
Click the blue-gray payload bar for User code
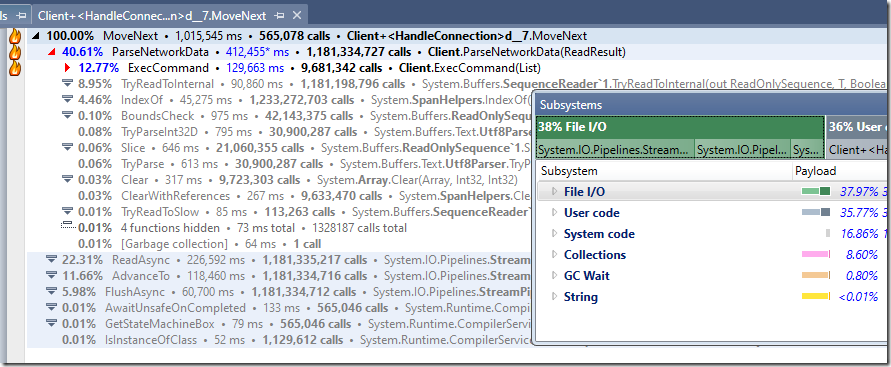coord(816,213)
